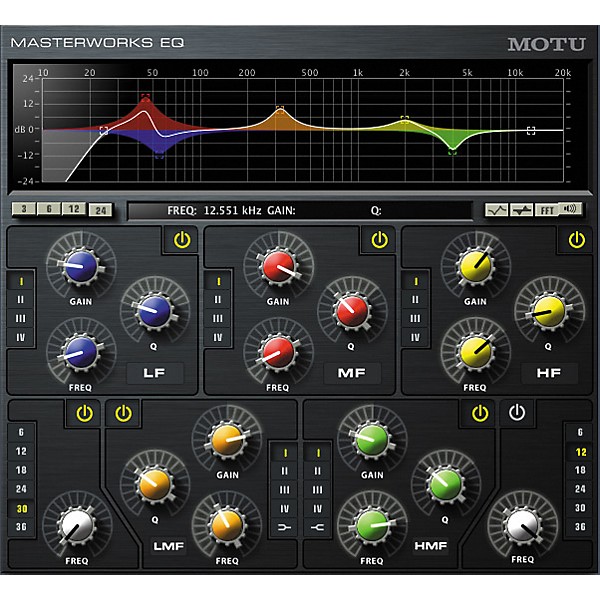
Task: Click the white high-cut FREQ knob
Action: coord(522,525)
